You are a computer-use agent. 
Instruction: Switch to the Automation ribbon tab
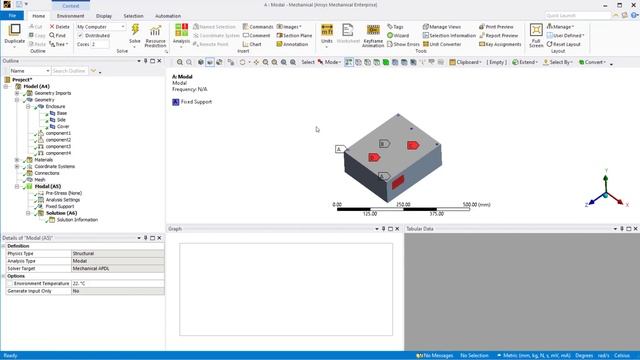(x=168, y=16)
